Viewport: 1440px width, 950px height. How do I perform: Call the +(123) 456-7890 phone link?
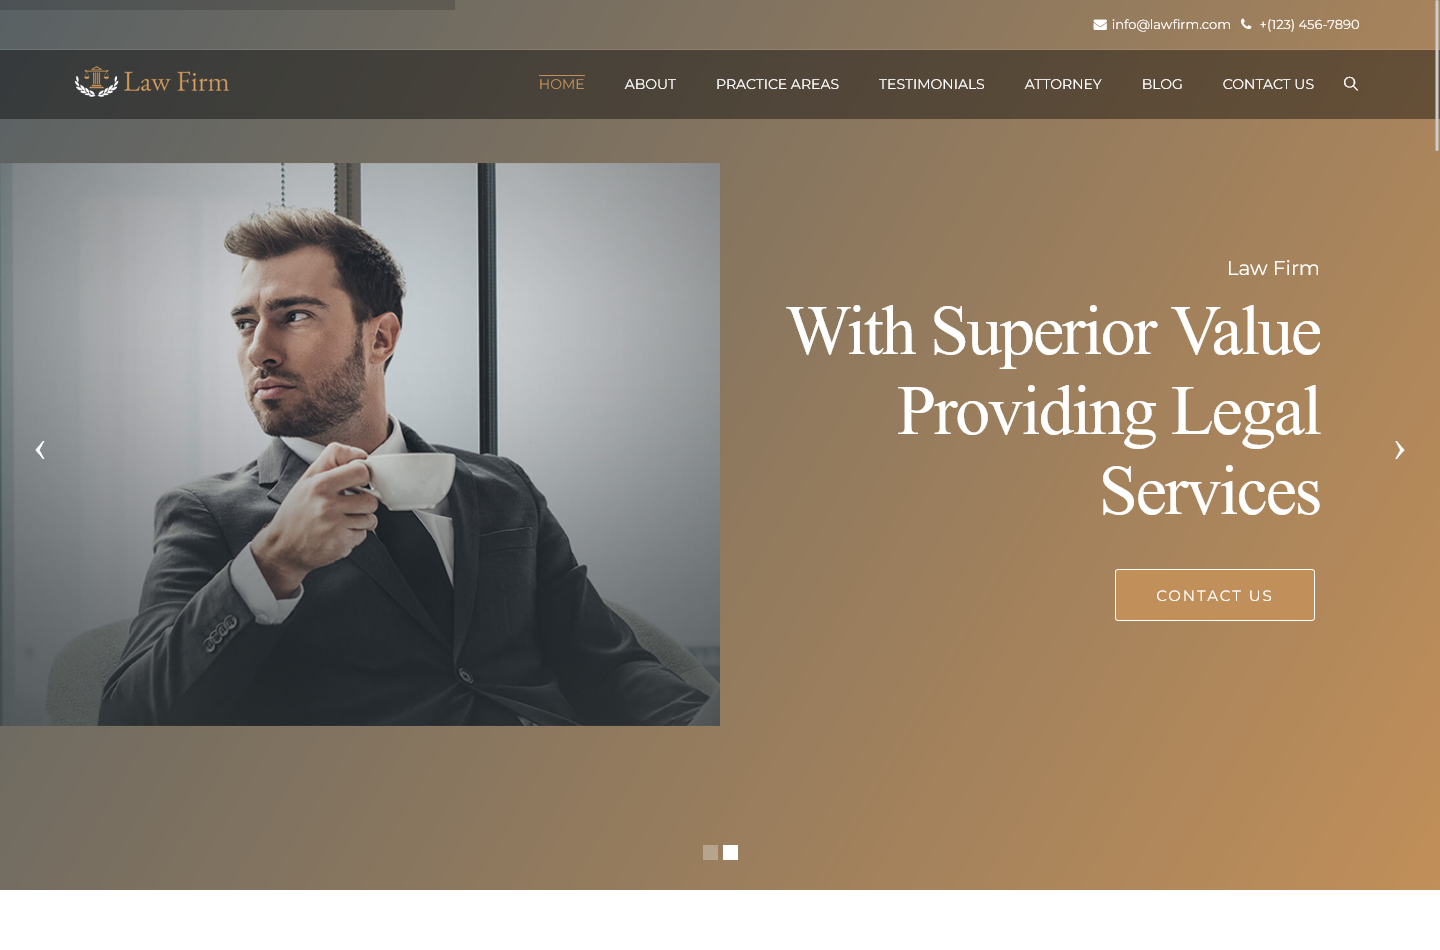tap(1309, 24)
